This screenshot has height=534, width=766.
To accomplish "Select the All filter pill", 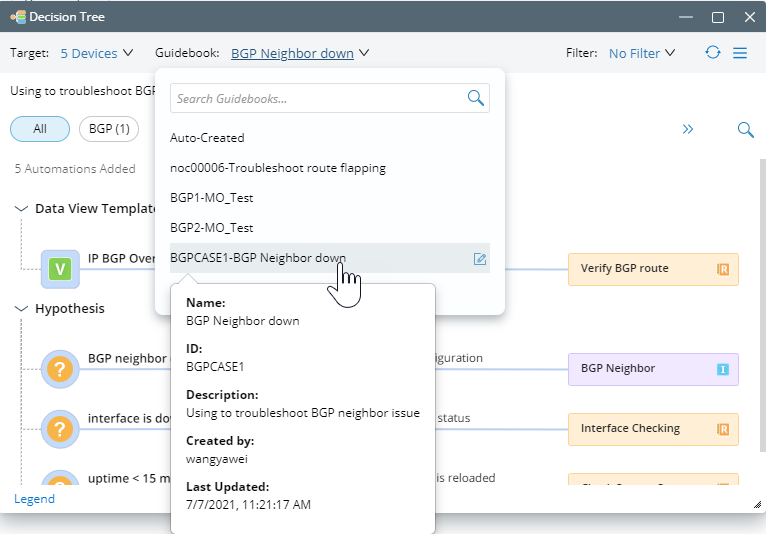I will [40, 129].
